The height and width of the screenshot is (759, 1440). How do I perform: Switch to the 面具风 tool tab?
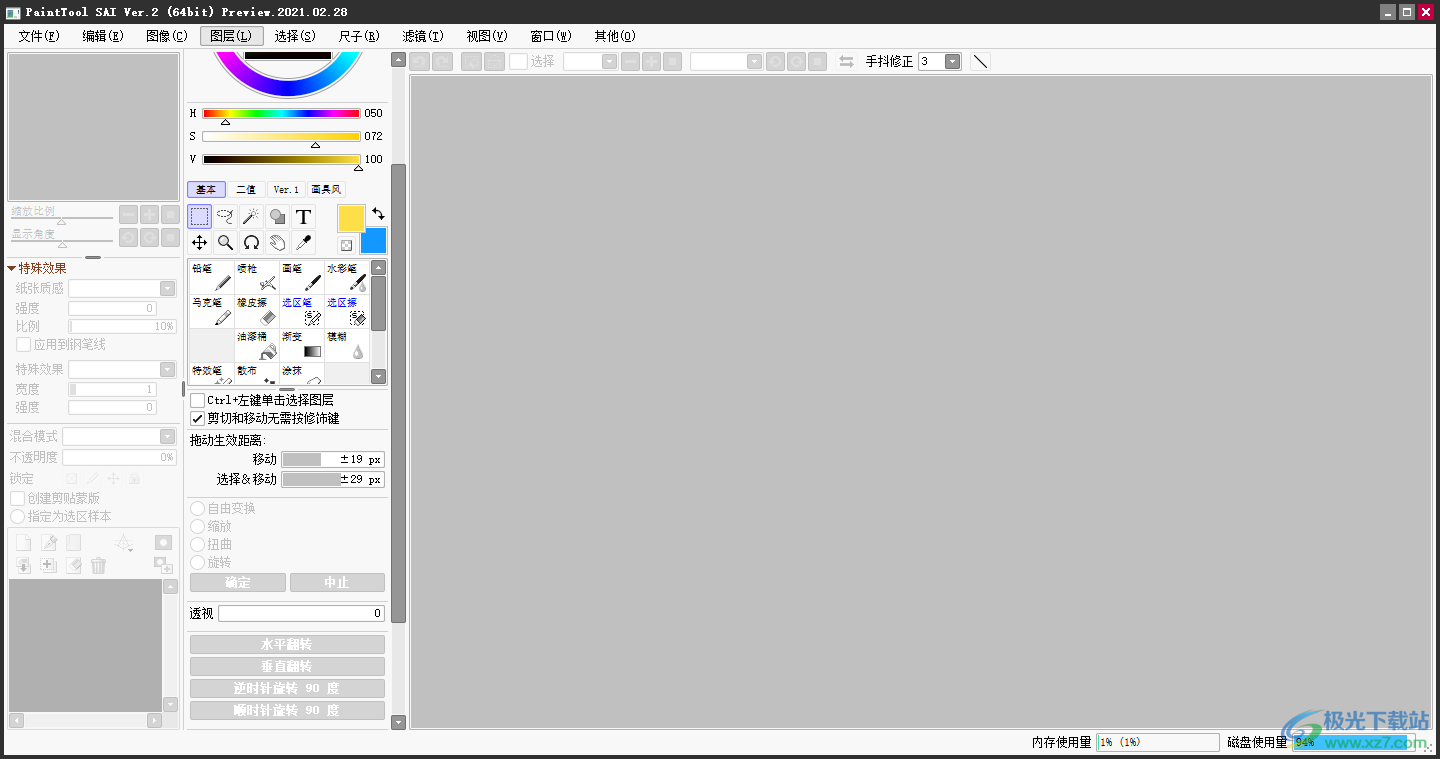(x=326, y=189)
